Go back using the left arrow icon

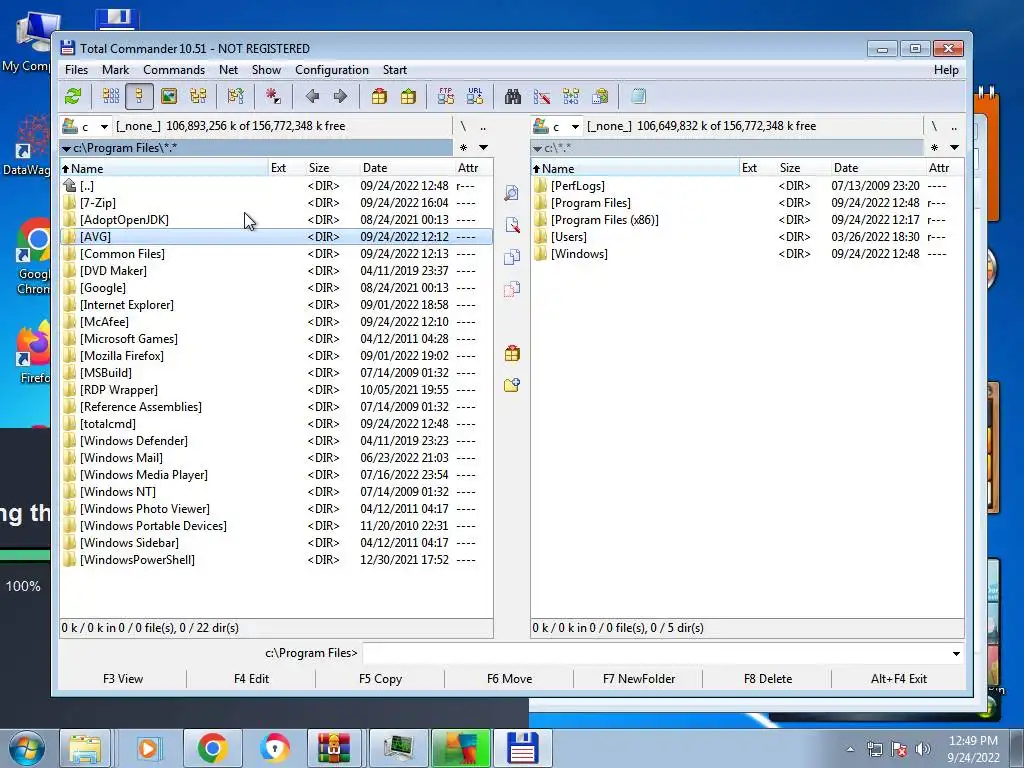(x=312, y=97)
